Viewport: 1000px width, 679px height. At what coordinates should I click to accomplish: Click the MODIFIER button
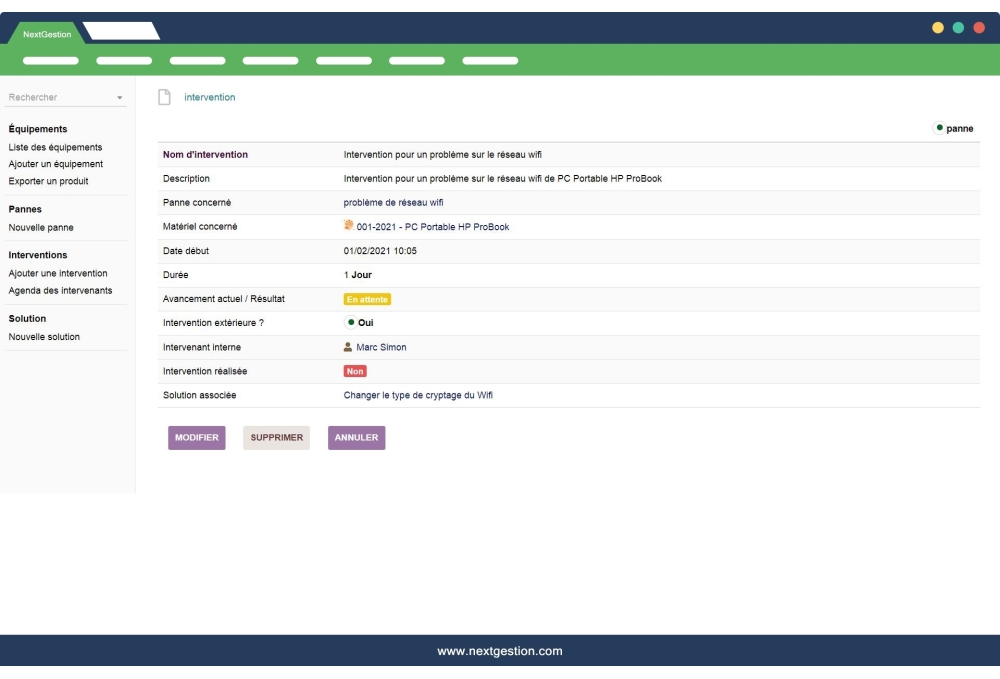click(x=196, y=437)
